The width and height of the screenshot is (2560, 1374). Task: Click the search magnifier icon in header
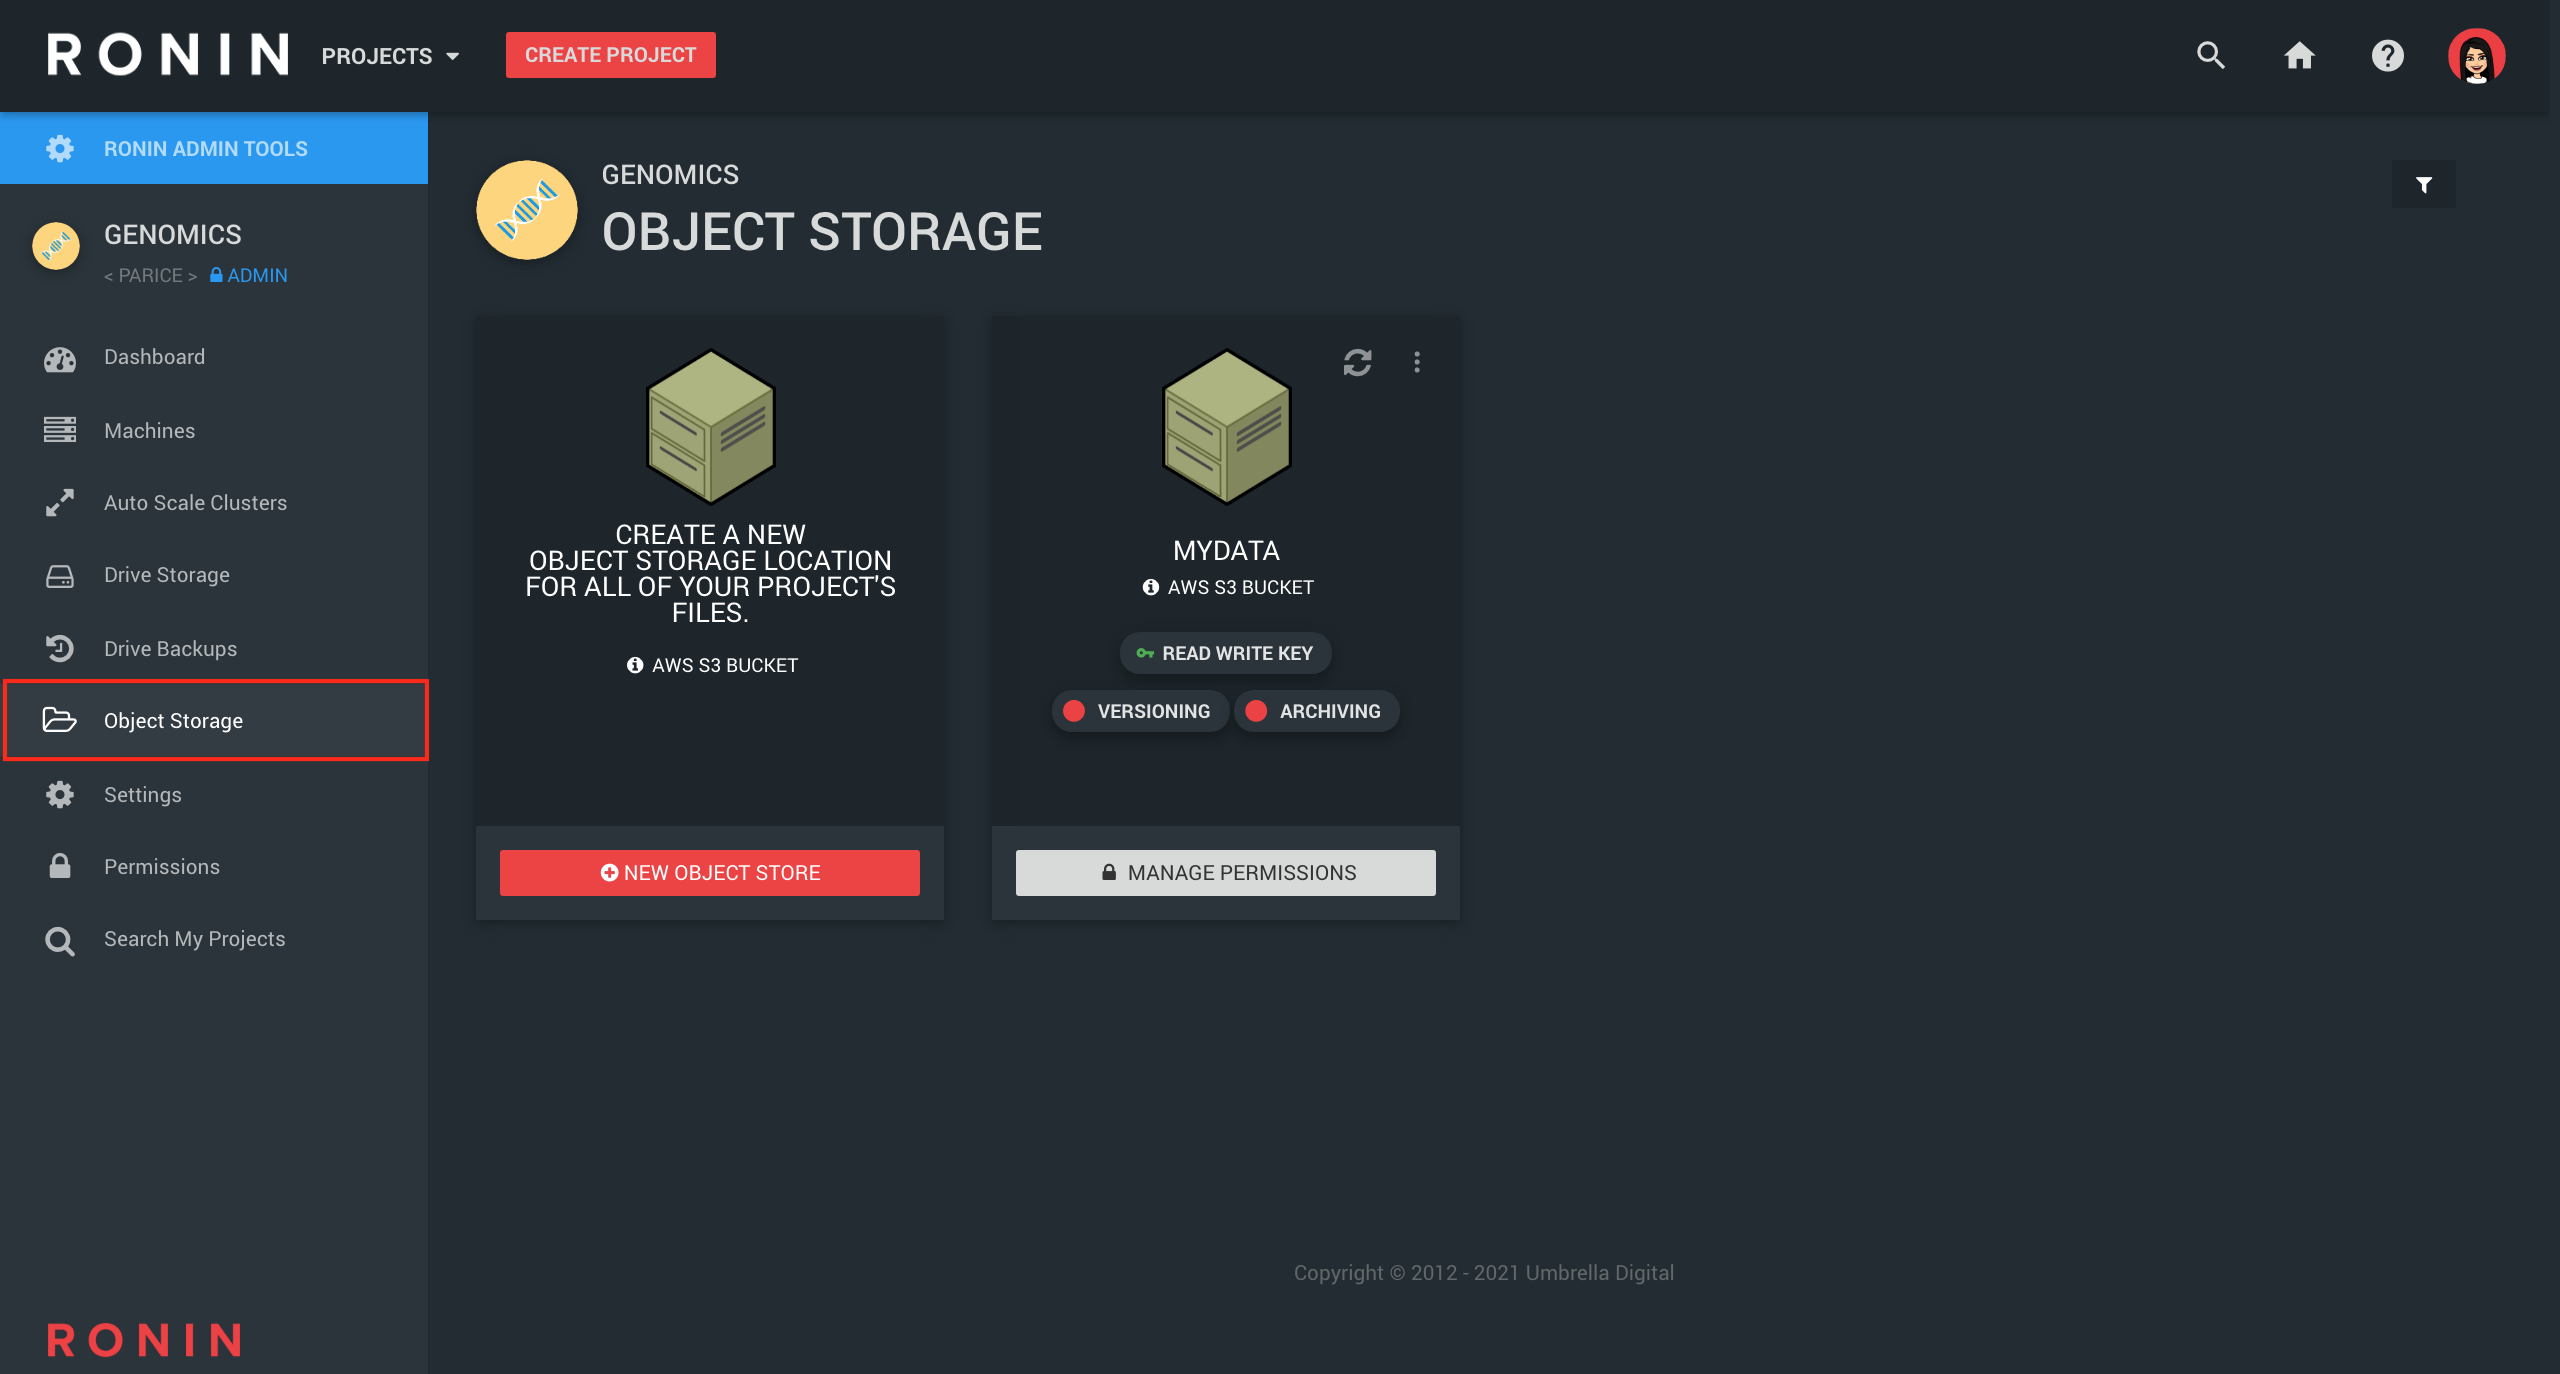tap(2210, 55)
